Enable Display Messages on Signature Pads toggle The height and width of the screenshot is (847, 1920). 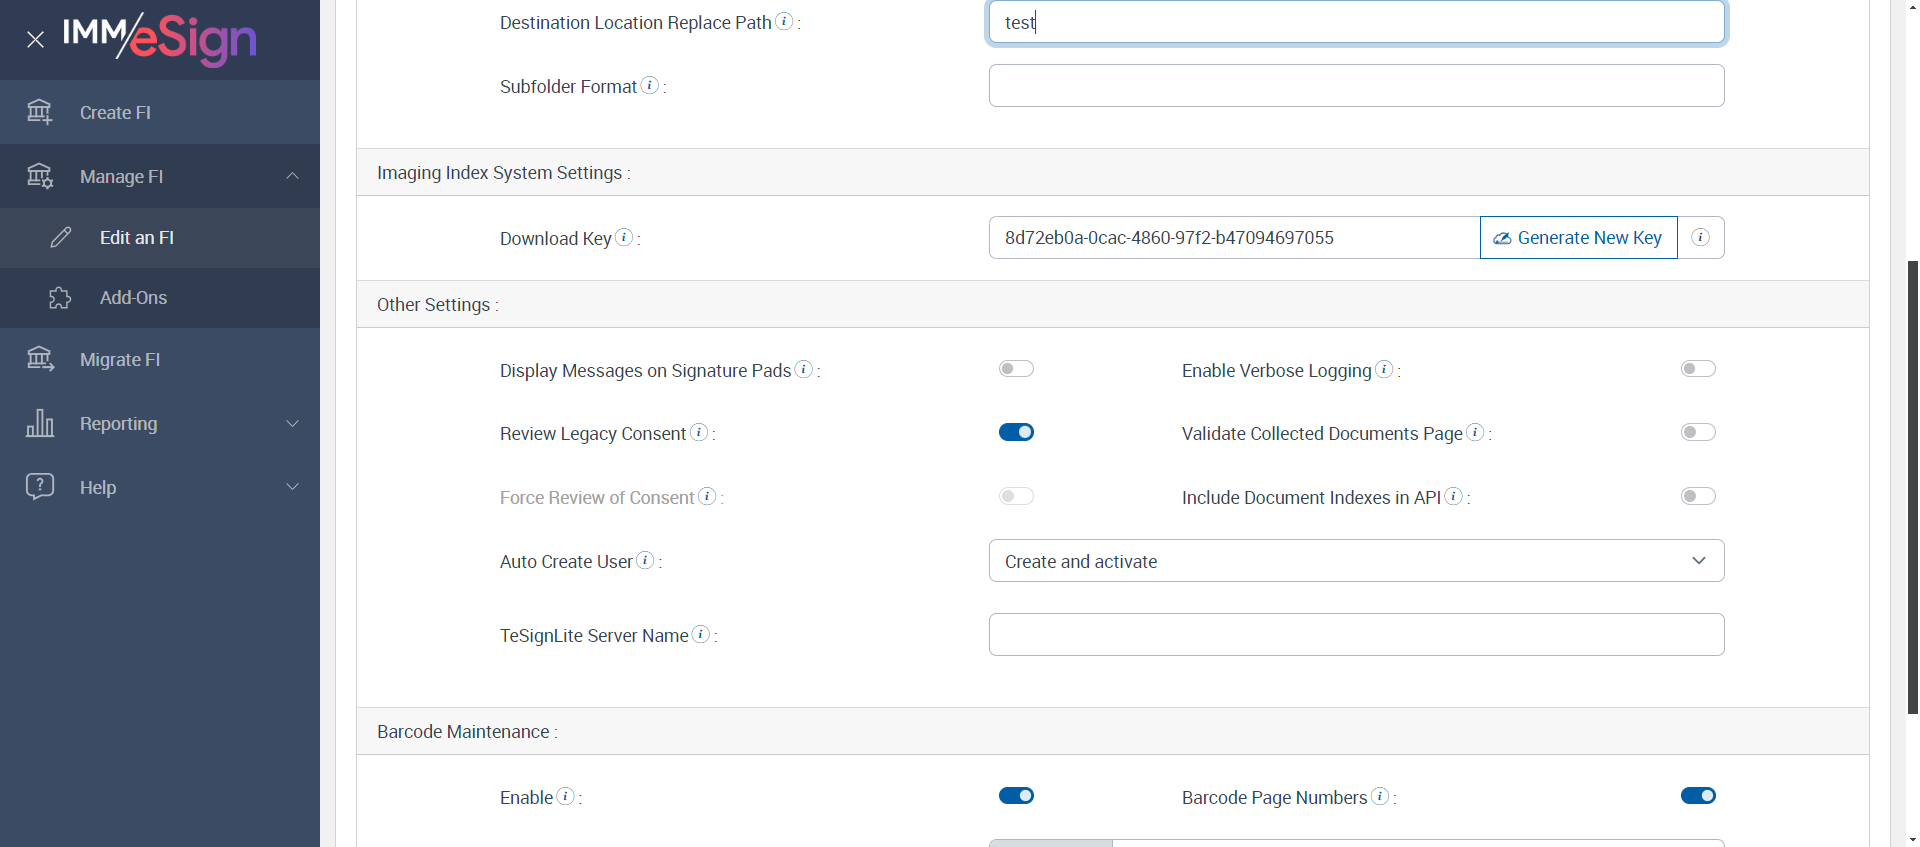click(x=1016, y=369)
